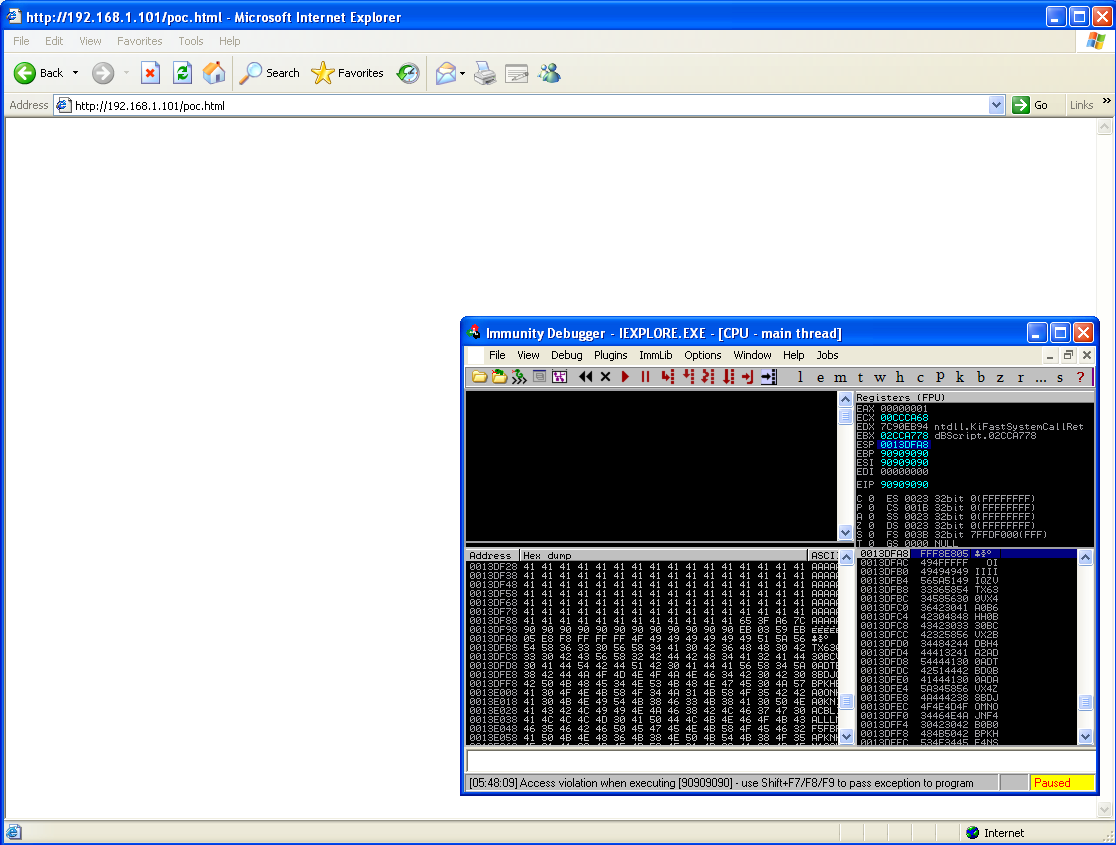Open Internet Explorer Tools menu
Image resolution: width=1116 pixels, height=845 pixels.
[x=191, y=41]
